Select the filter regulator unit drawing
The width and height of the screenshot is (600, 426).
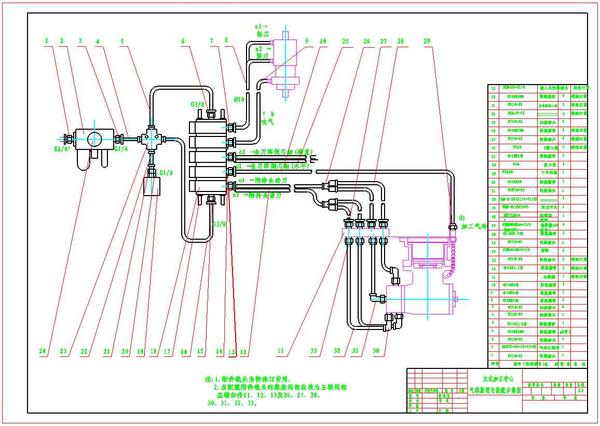pyautogui.click(x=94, y=149)
